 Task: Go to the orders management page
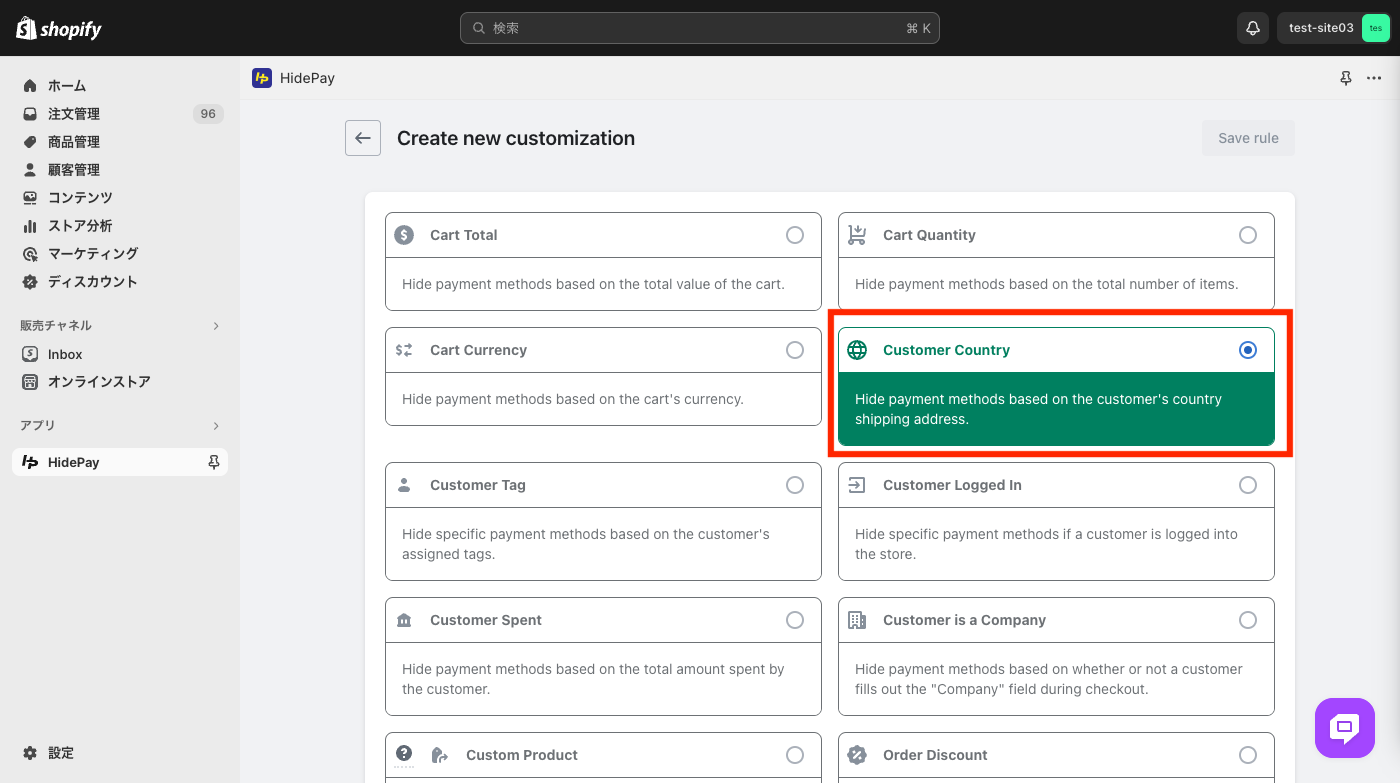tap(74, 114)
